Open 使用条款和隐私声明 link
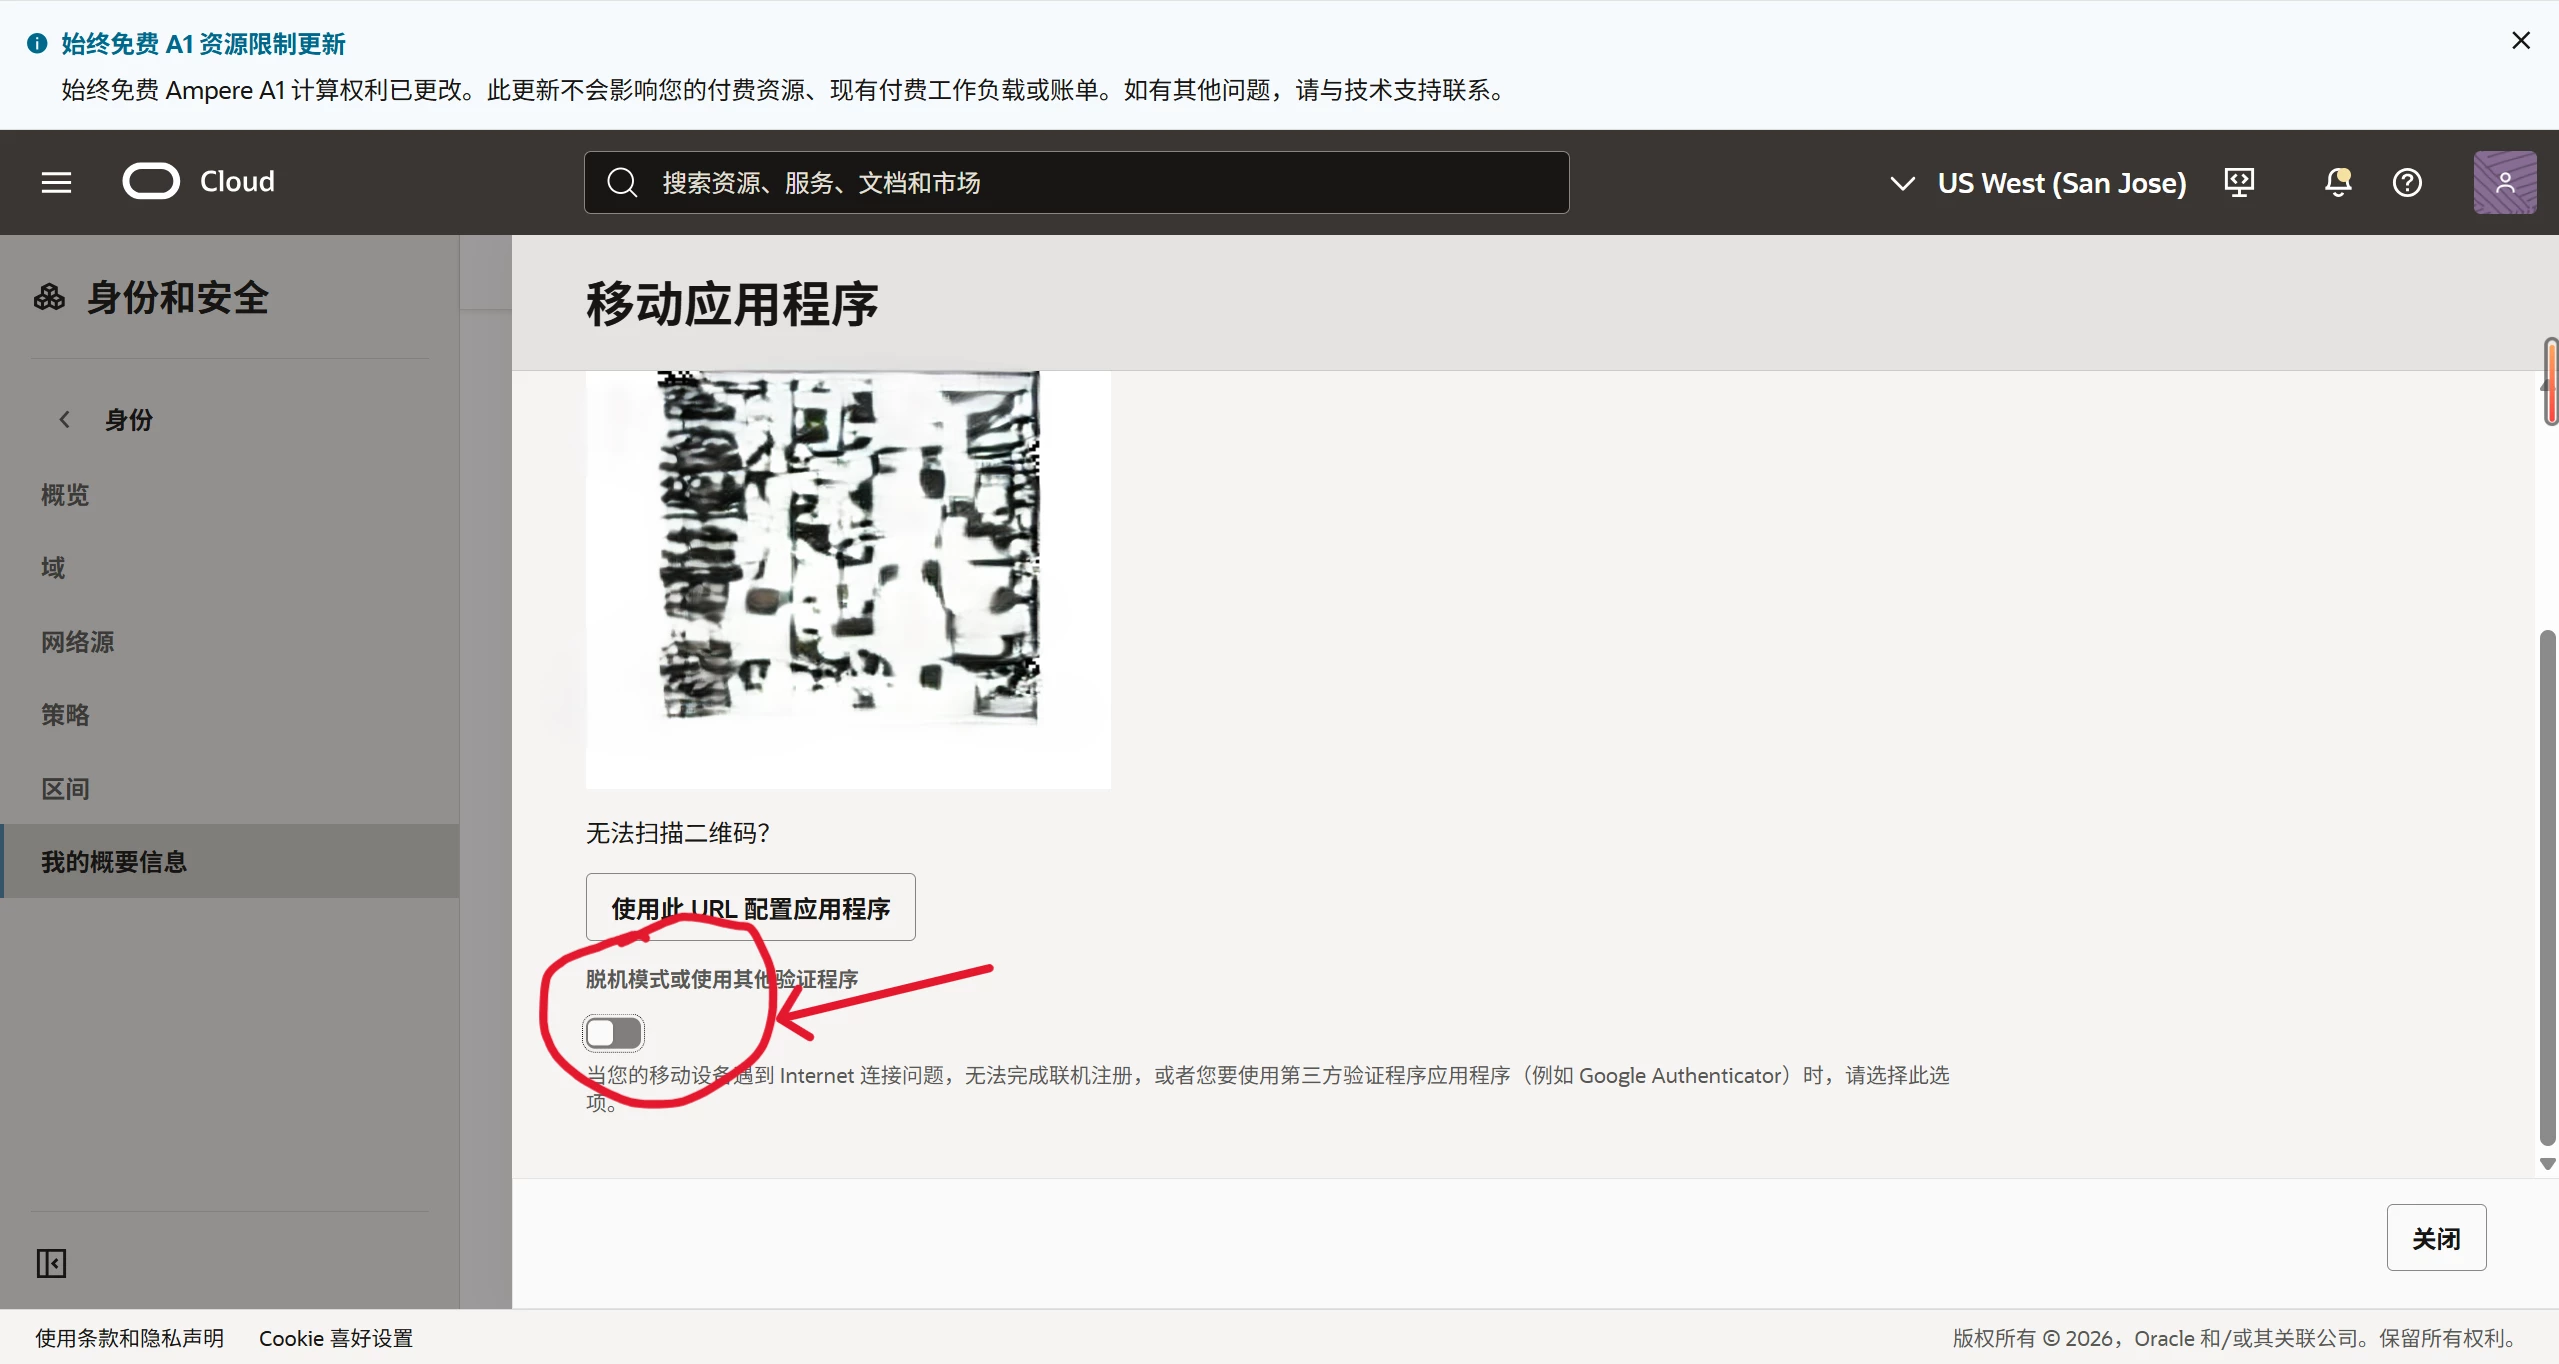Screen dimensions: 2559x1364 tap(129, 1338)
